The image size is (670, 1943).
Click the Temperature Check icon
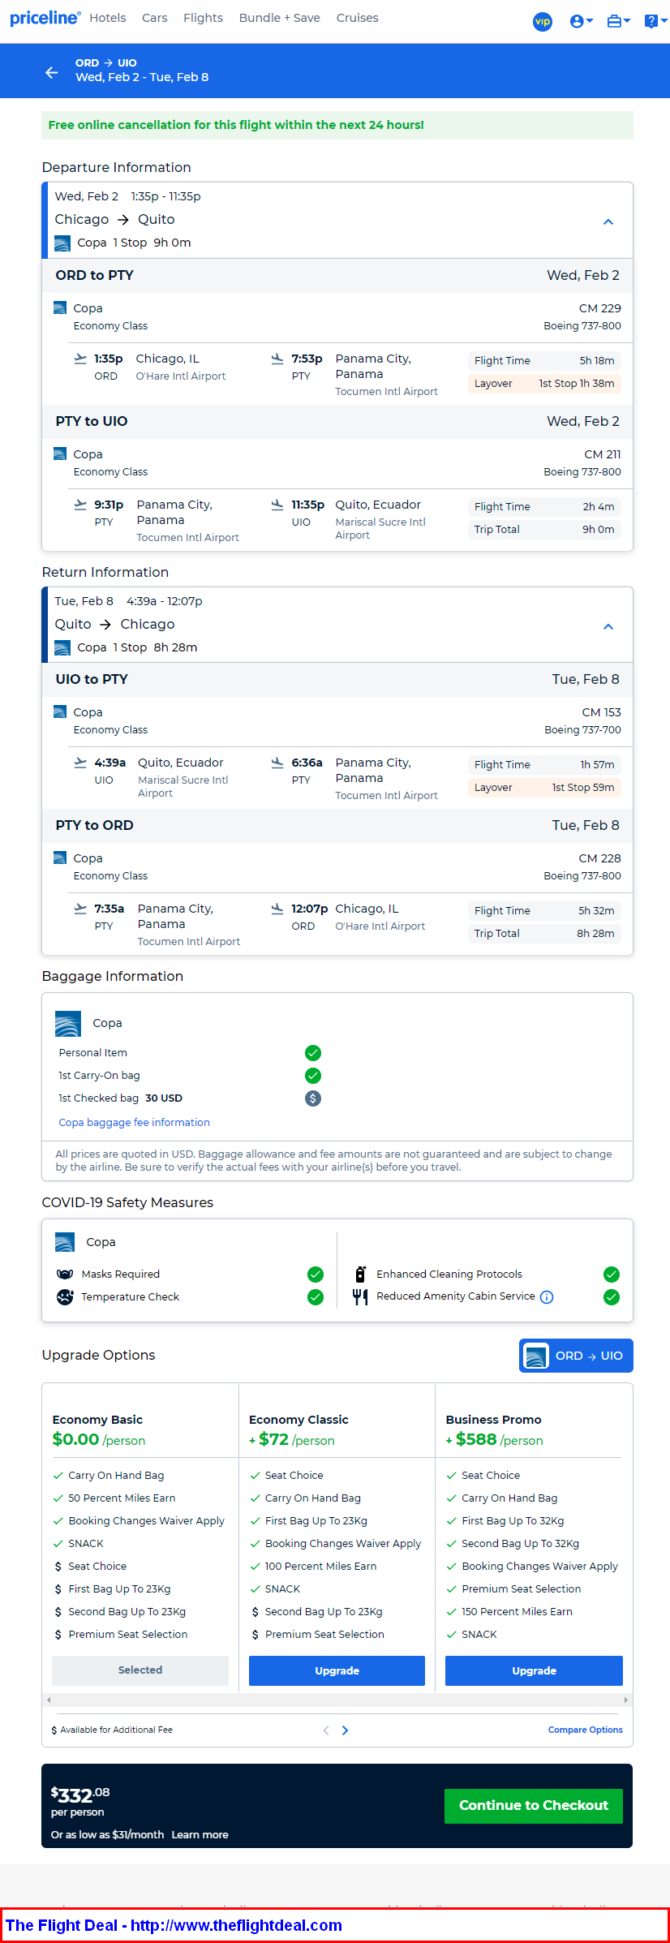pyautogui.click(x=65, y=1297)
